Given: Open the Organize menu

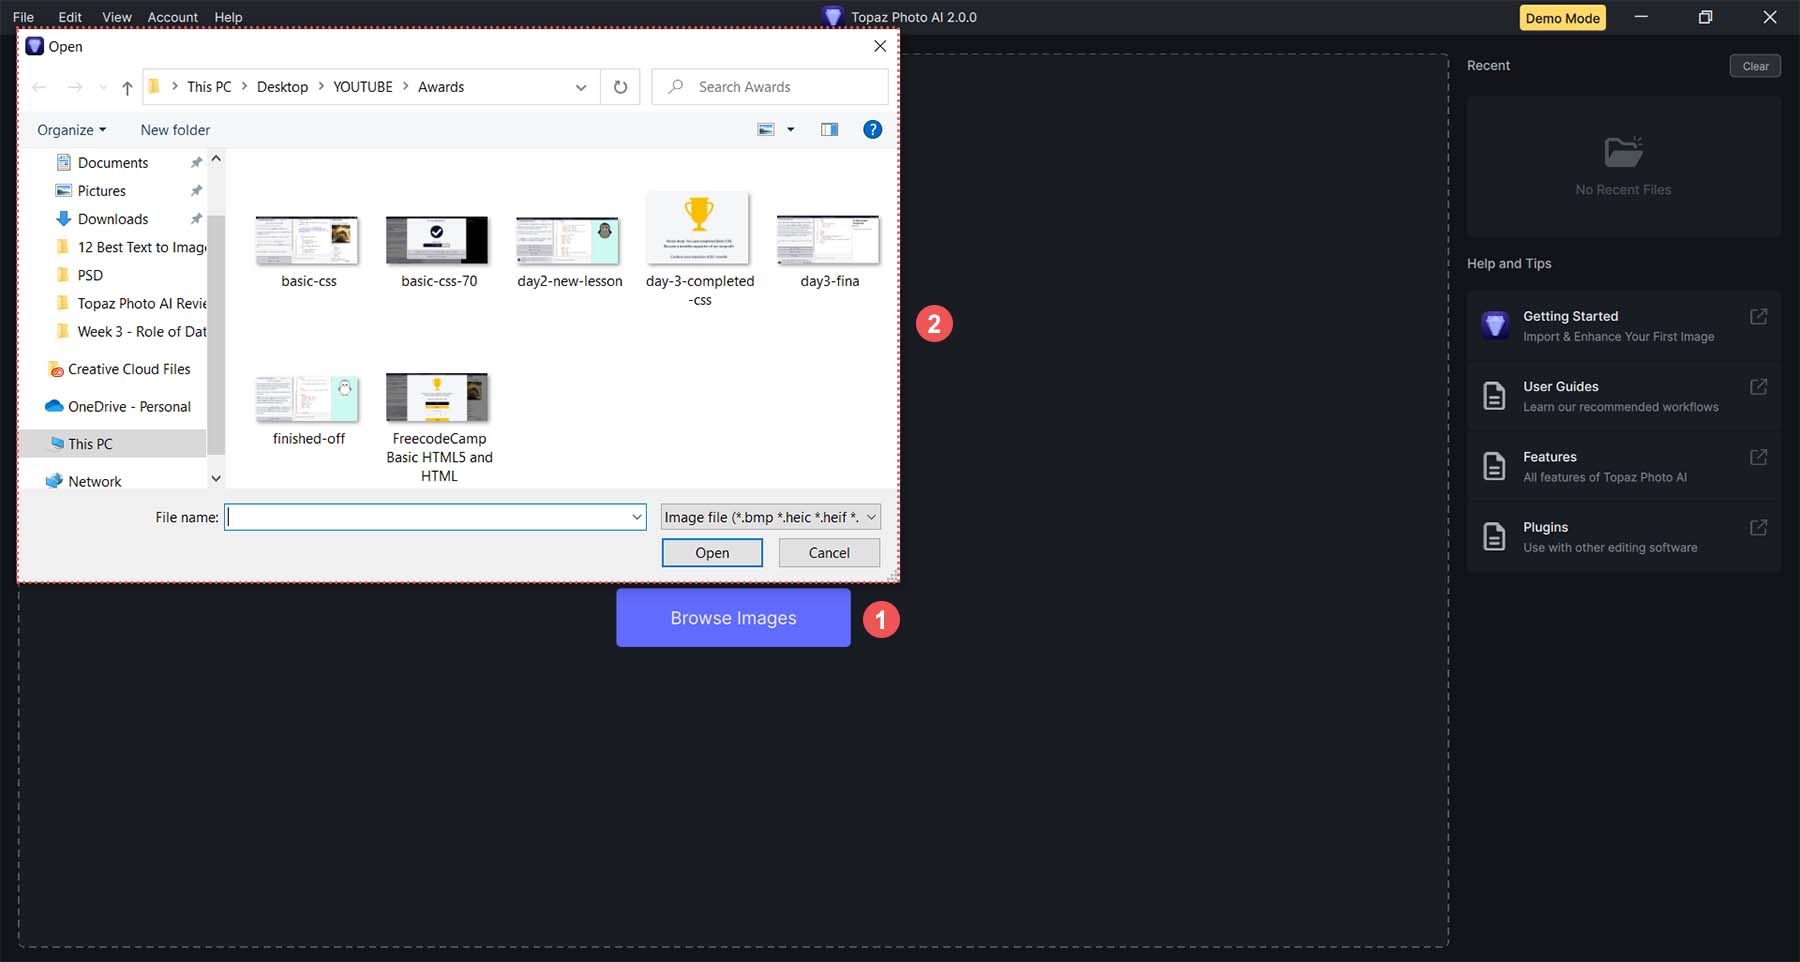Looking at the screenshot, I should (69, 129).
